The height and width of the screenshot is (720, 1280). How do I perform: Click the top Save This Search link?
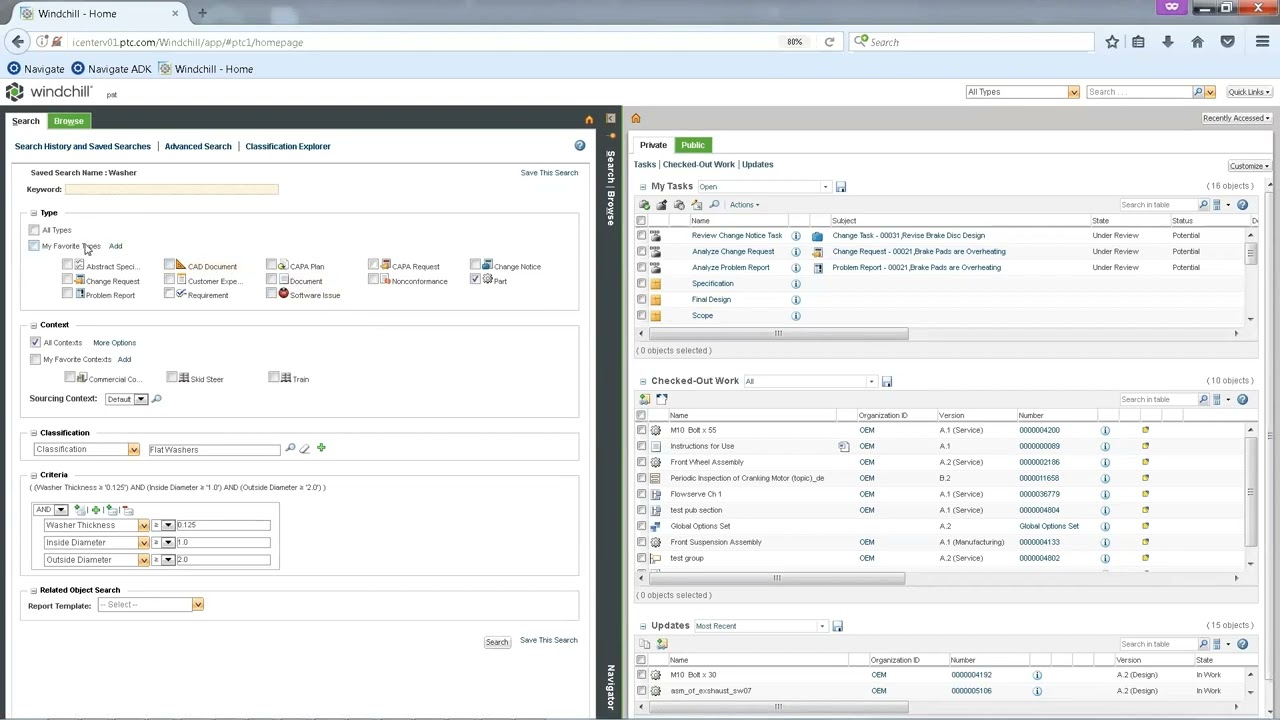tap(549, 173)
